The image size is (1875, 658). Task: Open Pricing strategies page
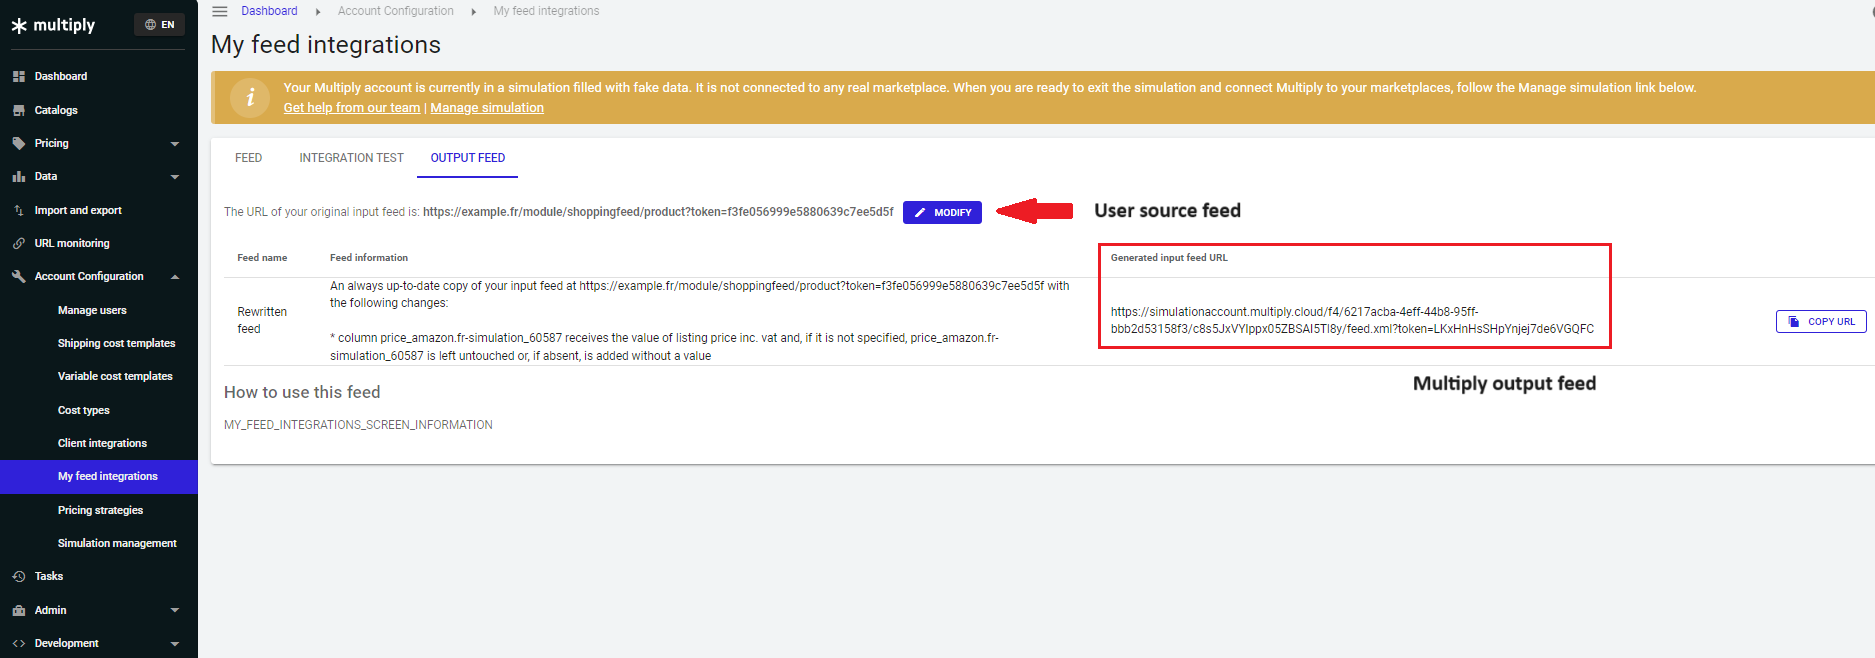(x=99, y=510)
